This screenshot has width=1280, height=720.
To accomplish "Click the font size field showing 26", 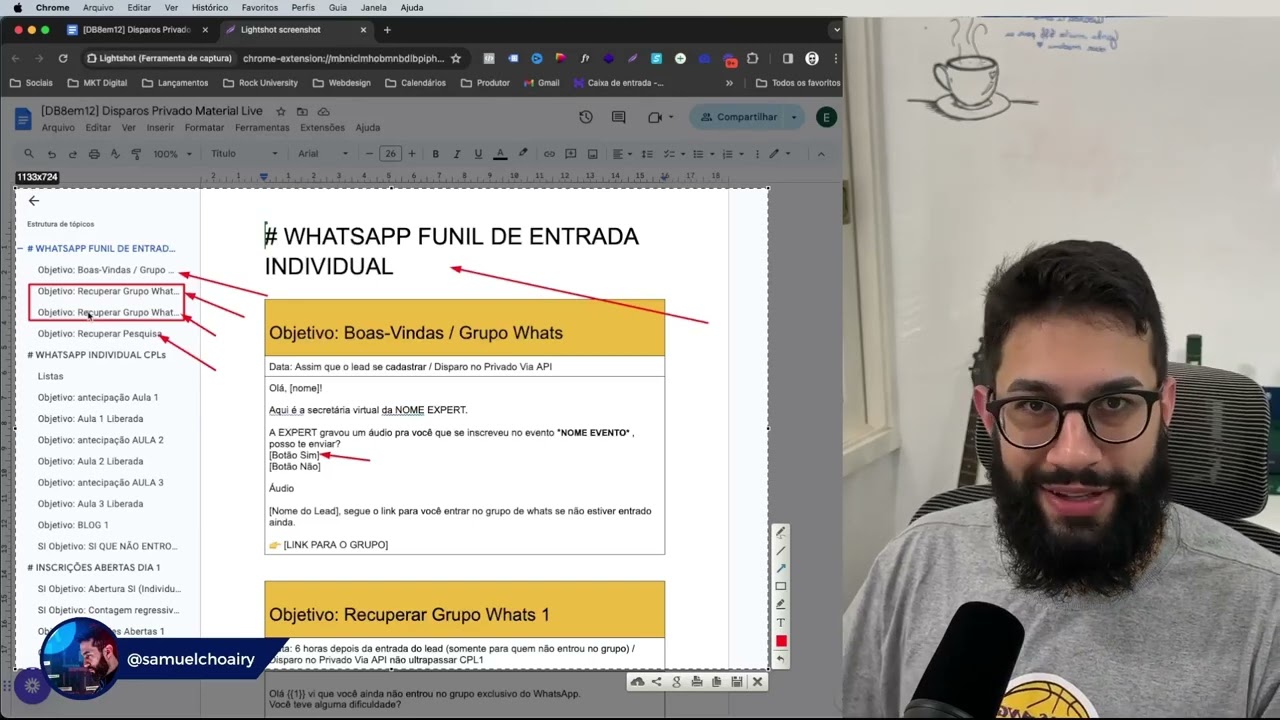I will (x=390, y=154).
